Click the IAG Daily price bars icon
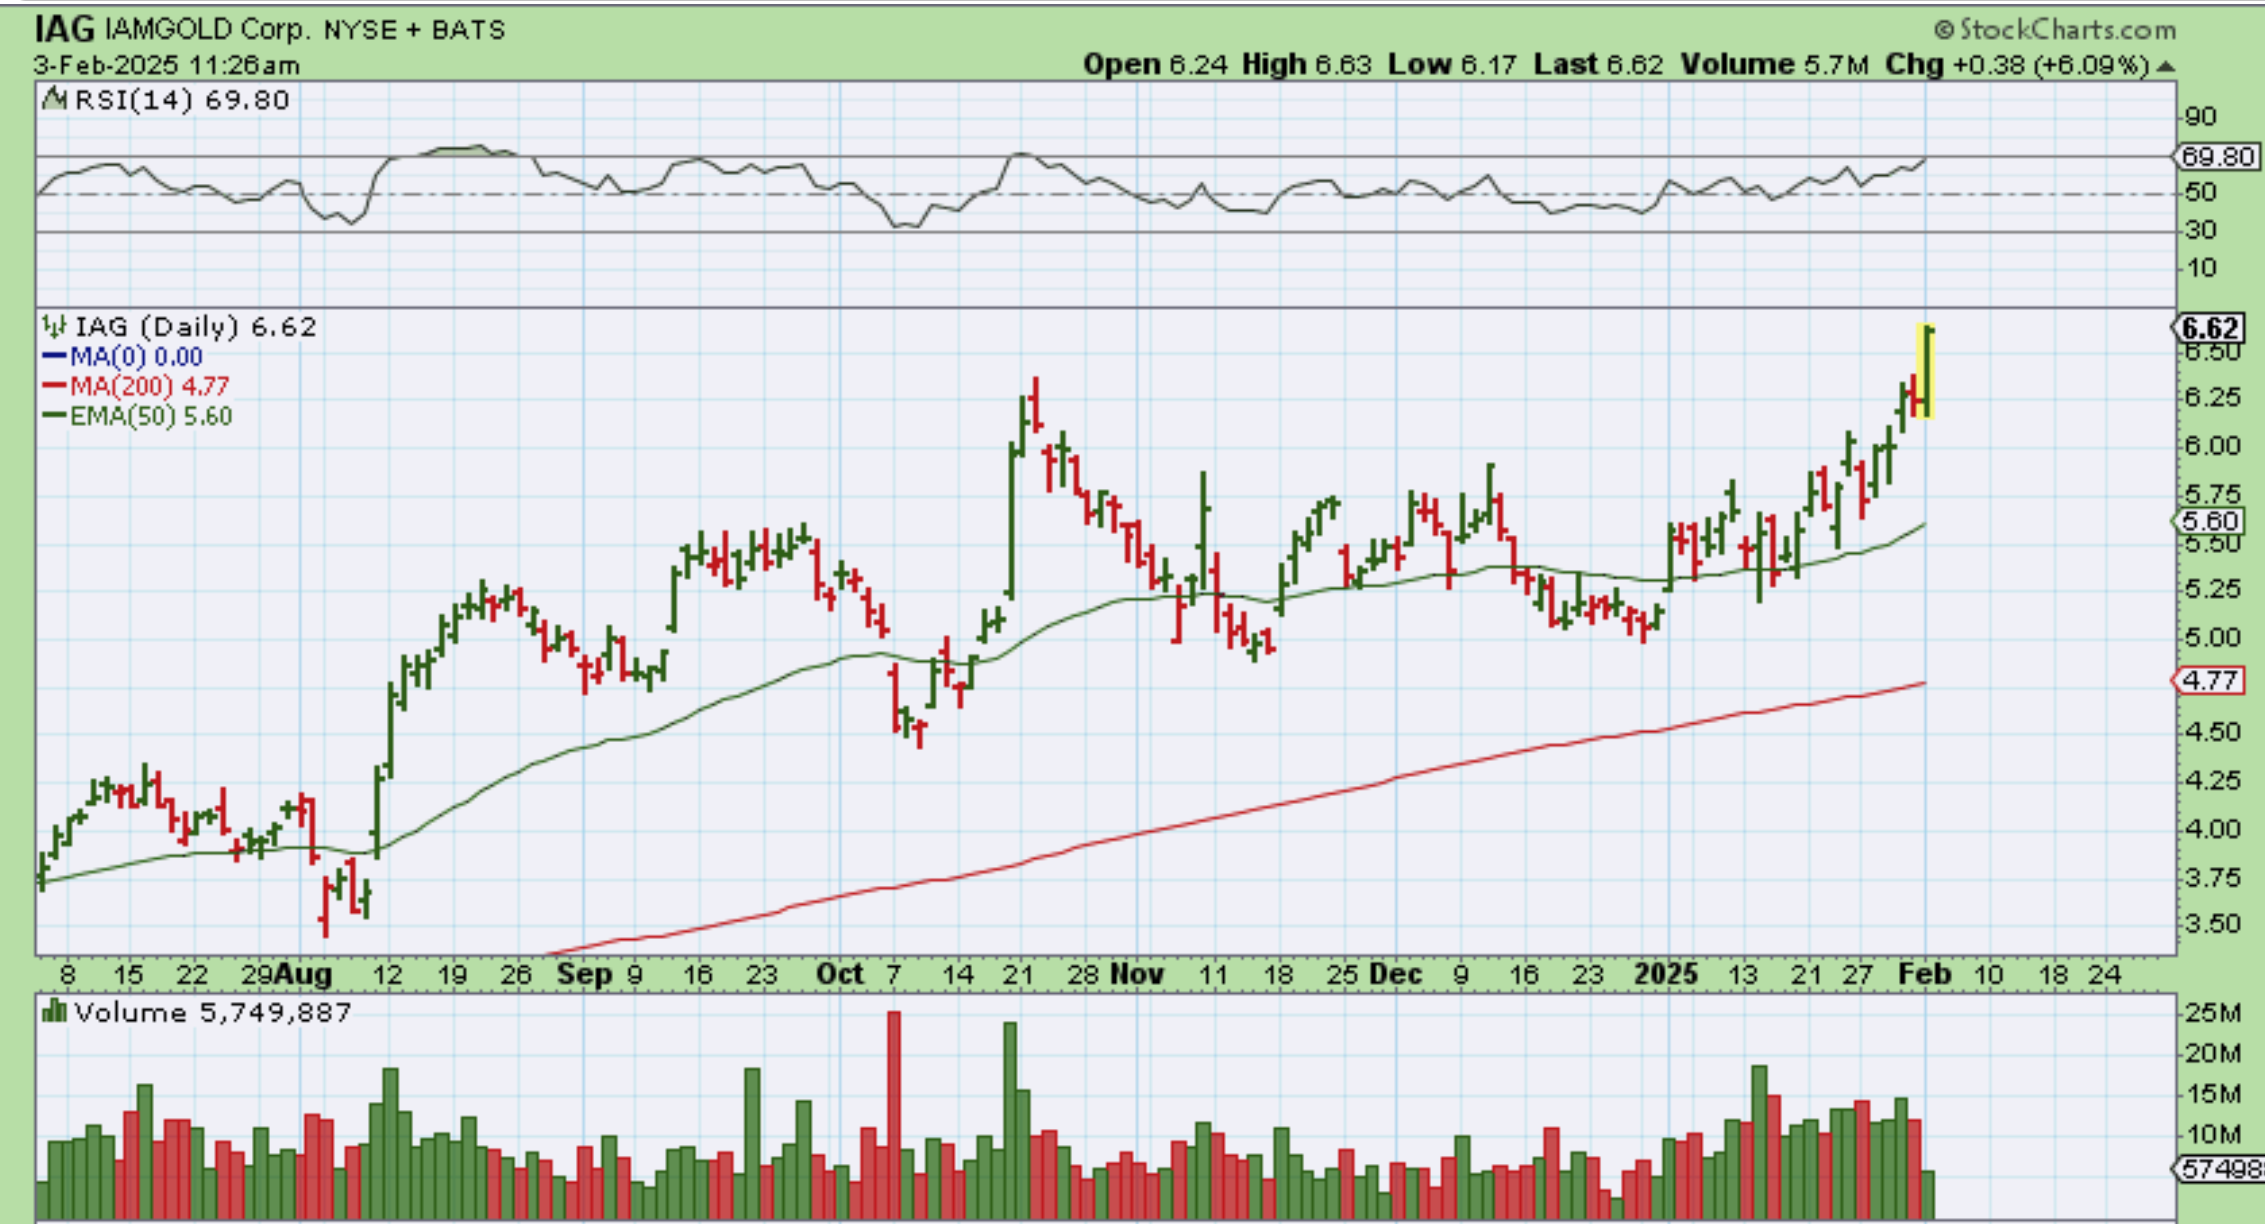Screen dimensions: 2265x1224 [x=54, y=327]
